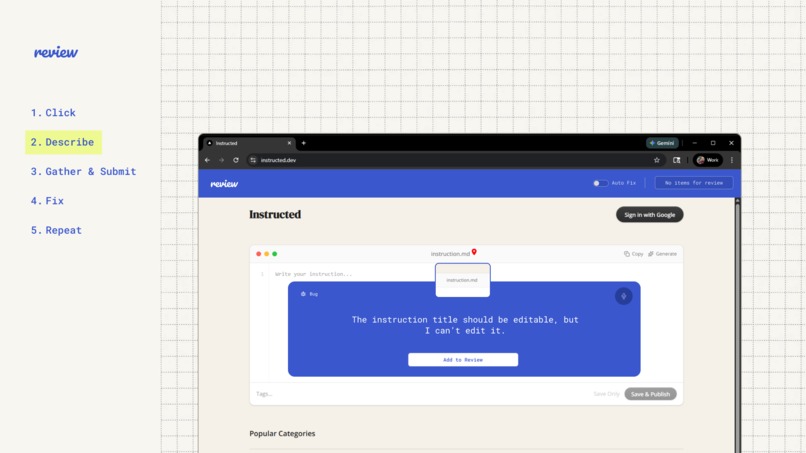Screen dimensions: 806x453
Task: Bookmark this page with the star icon
Action: [656, 160]
